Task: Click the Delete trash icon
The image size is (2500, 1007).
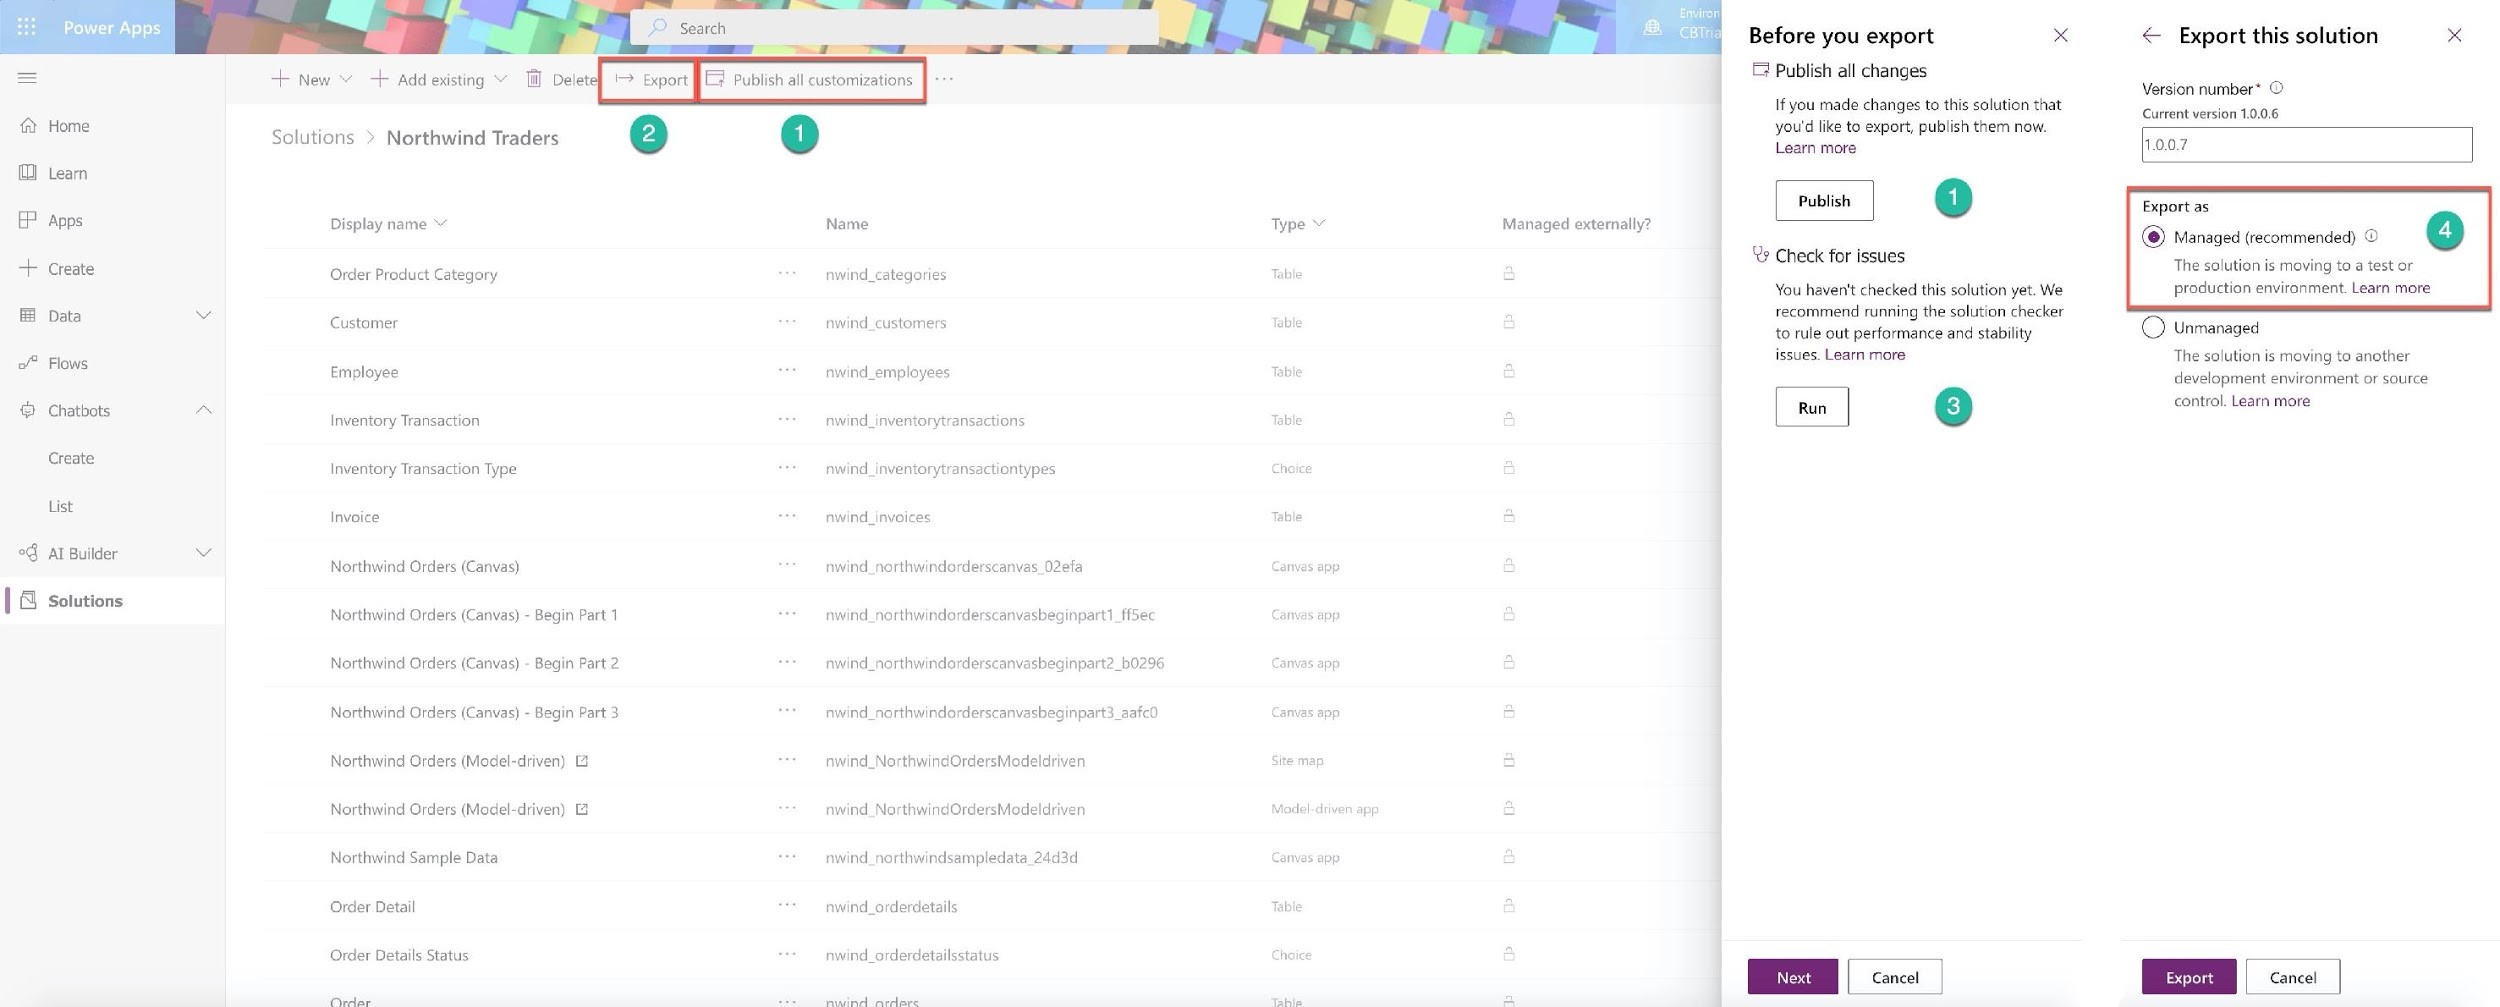Action: click(534, 78)
